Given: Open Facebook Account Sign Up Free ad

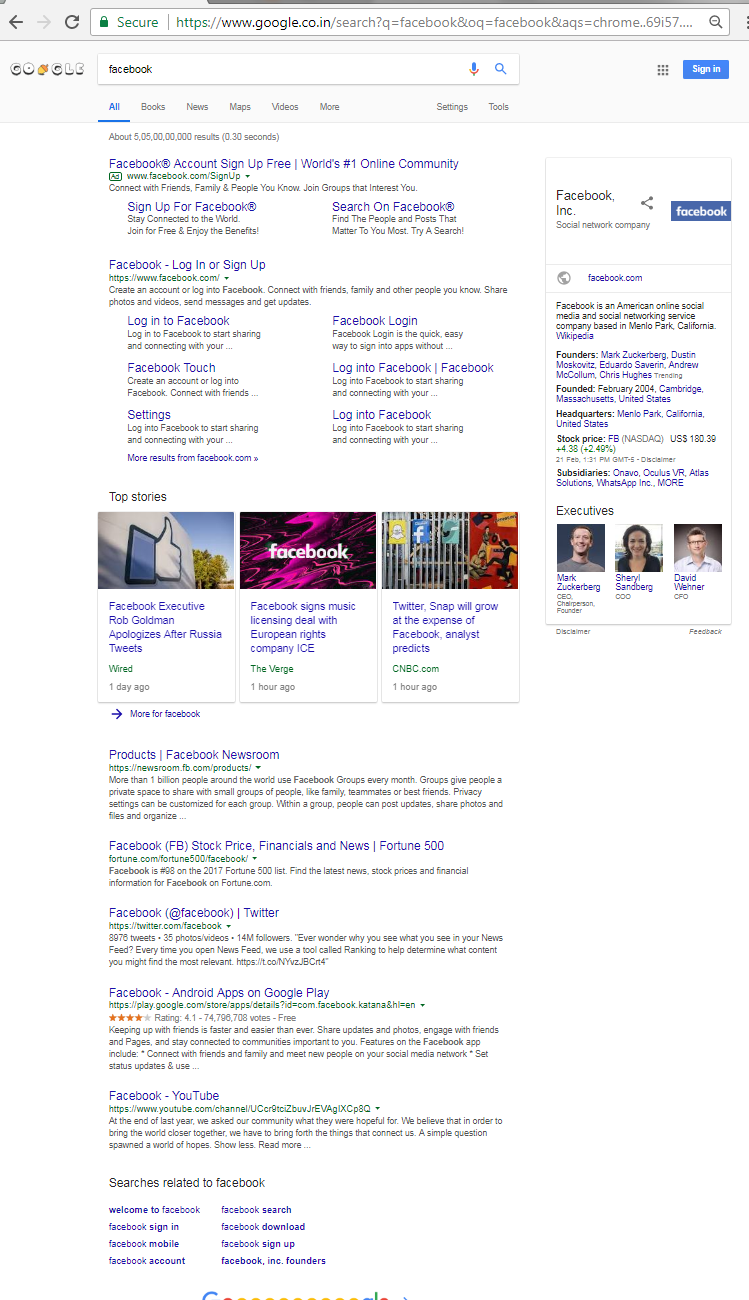Looking at the screenshot, I should [x=284, y=164].
